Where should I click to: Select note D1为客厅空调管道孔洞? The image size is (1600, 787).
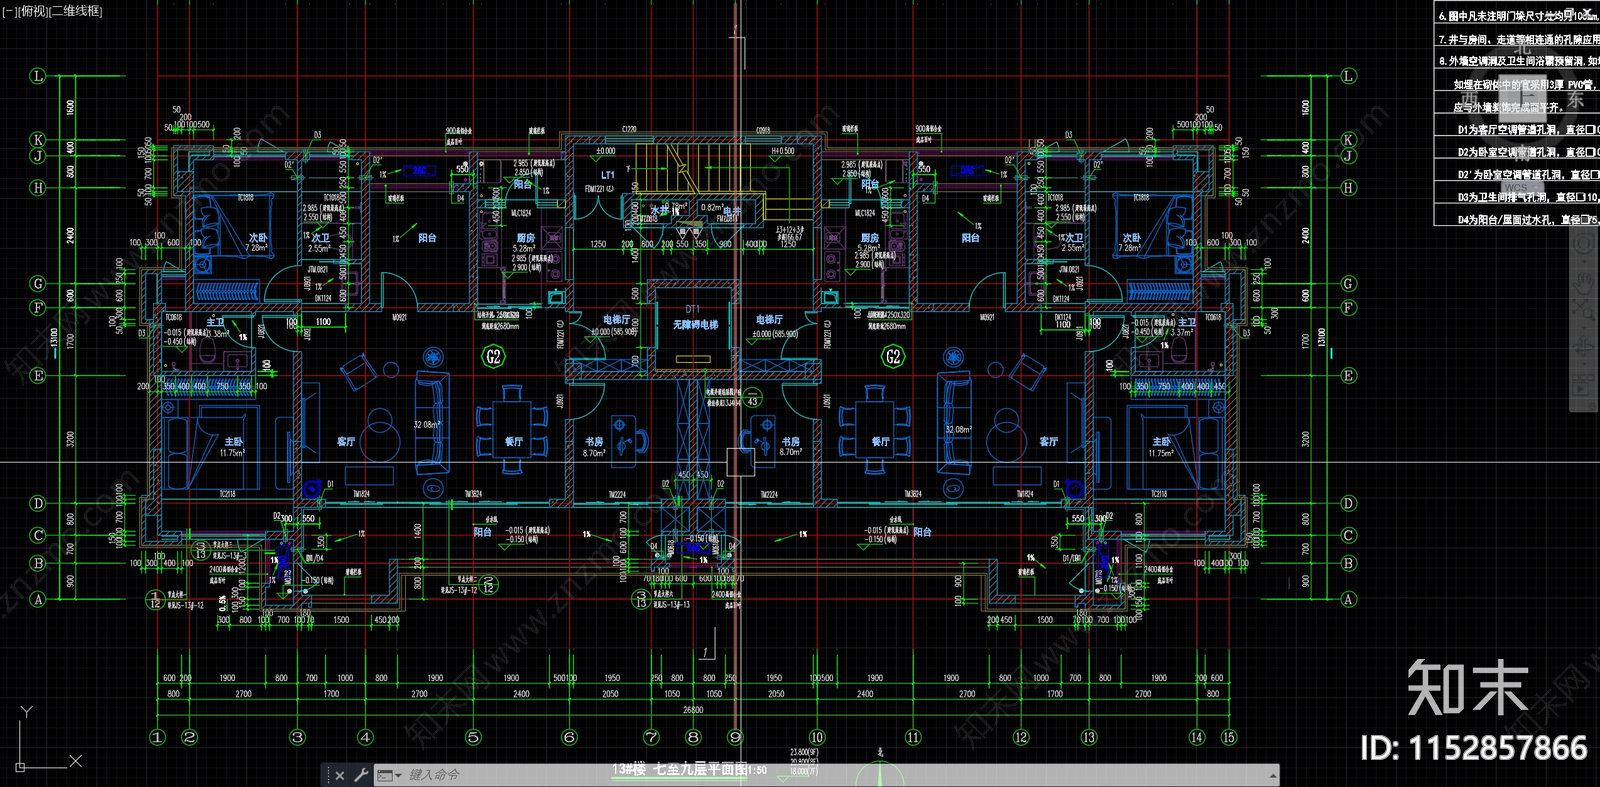point(1528,129)
